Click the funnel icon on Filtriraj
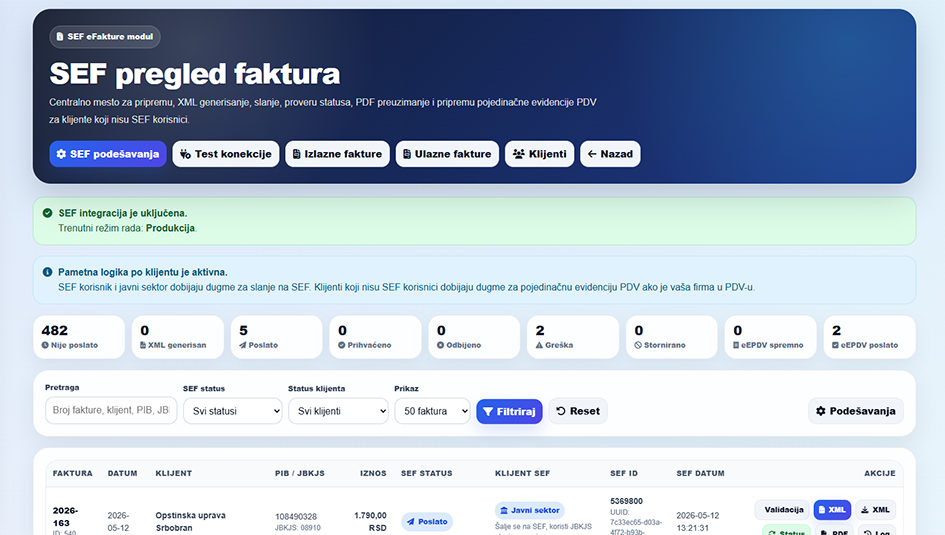The height and width of the screenshot is (535, 945). coord(488,411)
